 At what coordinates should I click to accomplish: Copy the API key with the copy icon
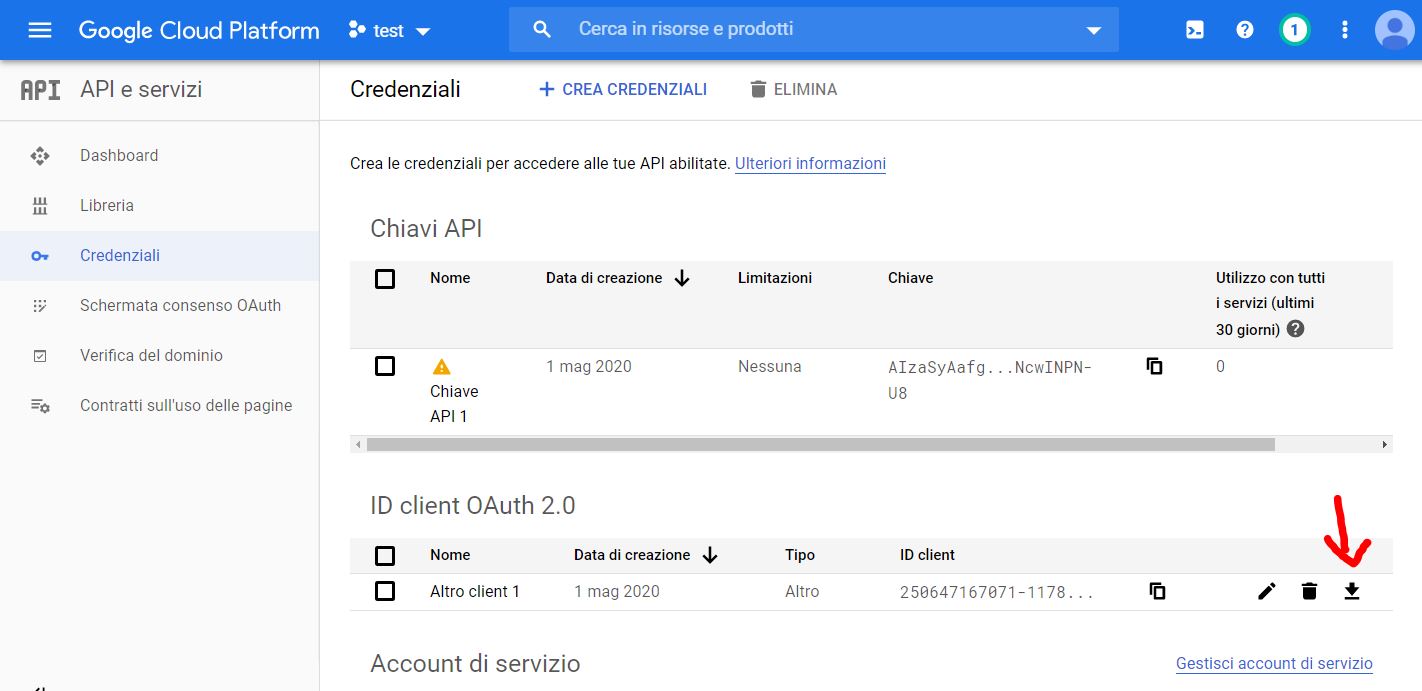1155,366
